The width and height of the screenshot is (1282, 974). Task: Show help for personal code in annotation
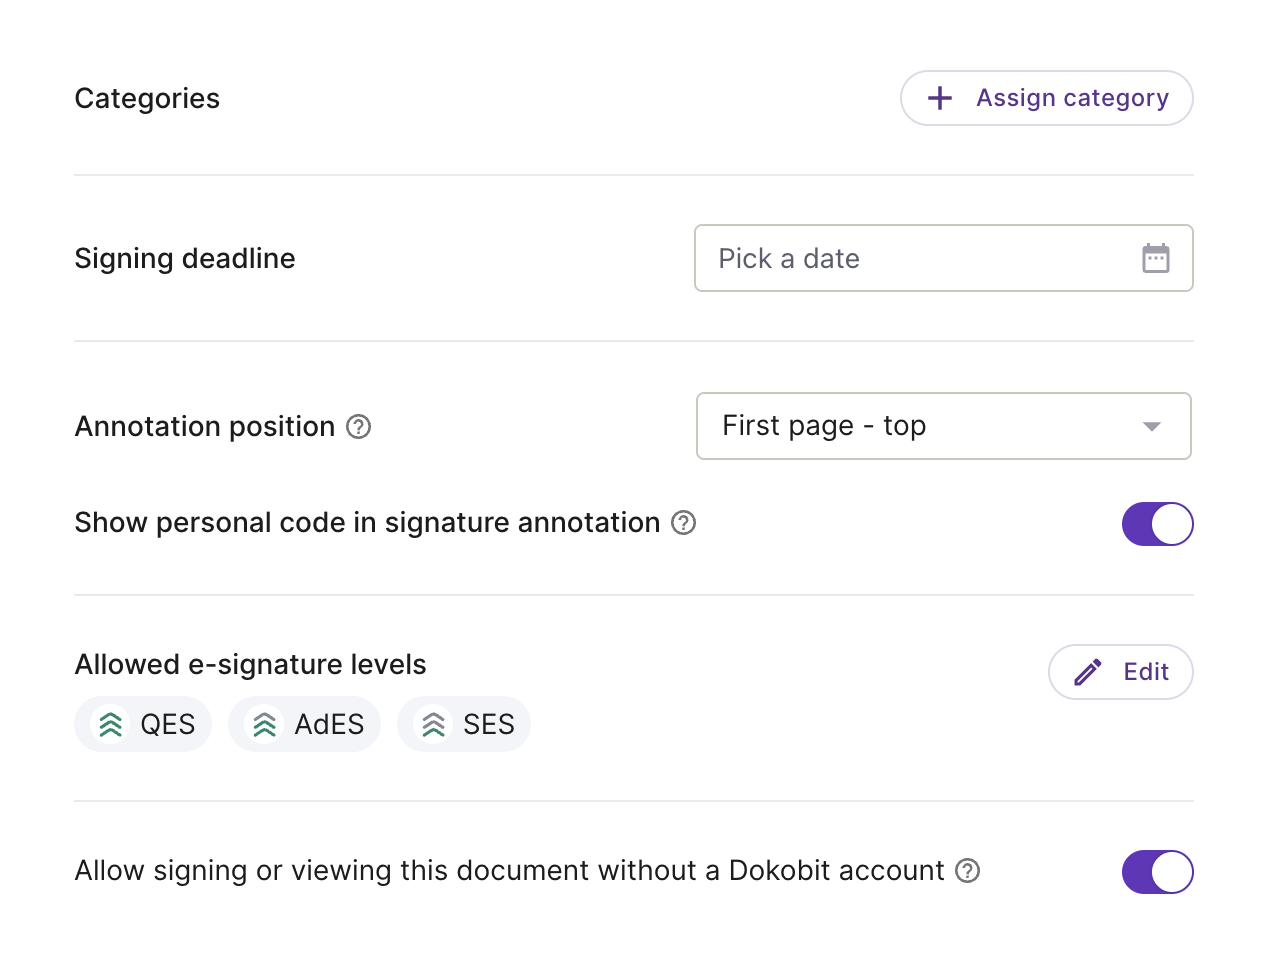(x=683, y=523)
